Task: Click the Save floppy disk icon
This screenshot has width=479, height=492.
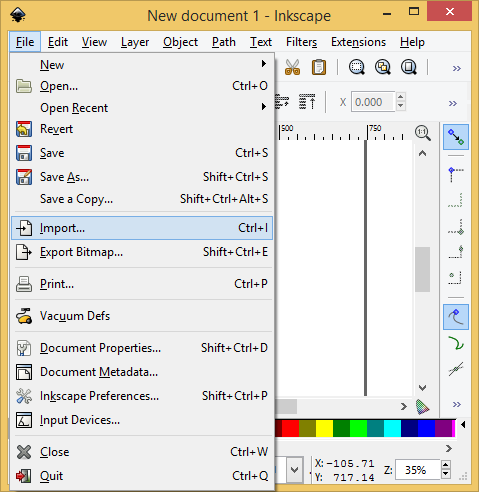Action: (24, 153)
